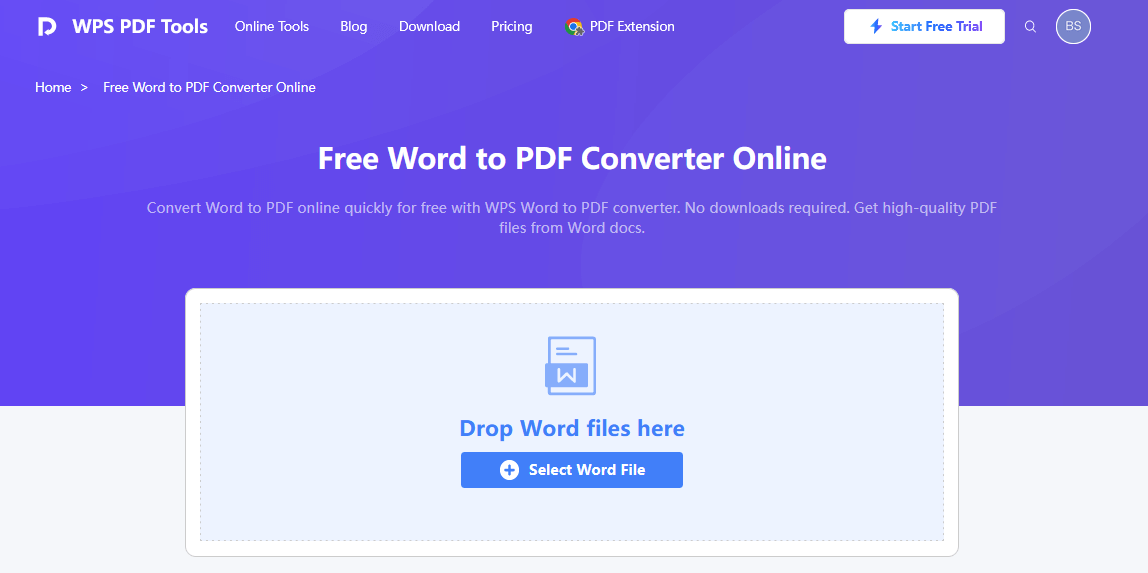The image size is (1148, 573).
Task: Click the lightning bolt icon in trial button
Action: 876,26
